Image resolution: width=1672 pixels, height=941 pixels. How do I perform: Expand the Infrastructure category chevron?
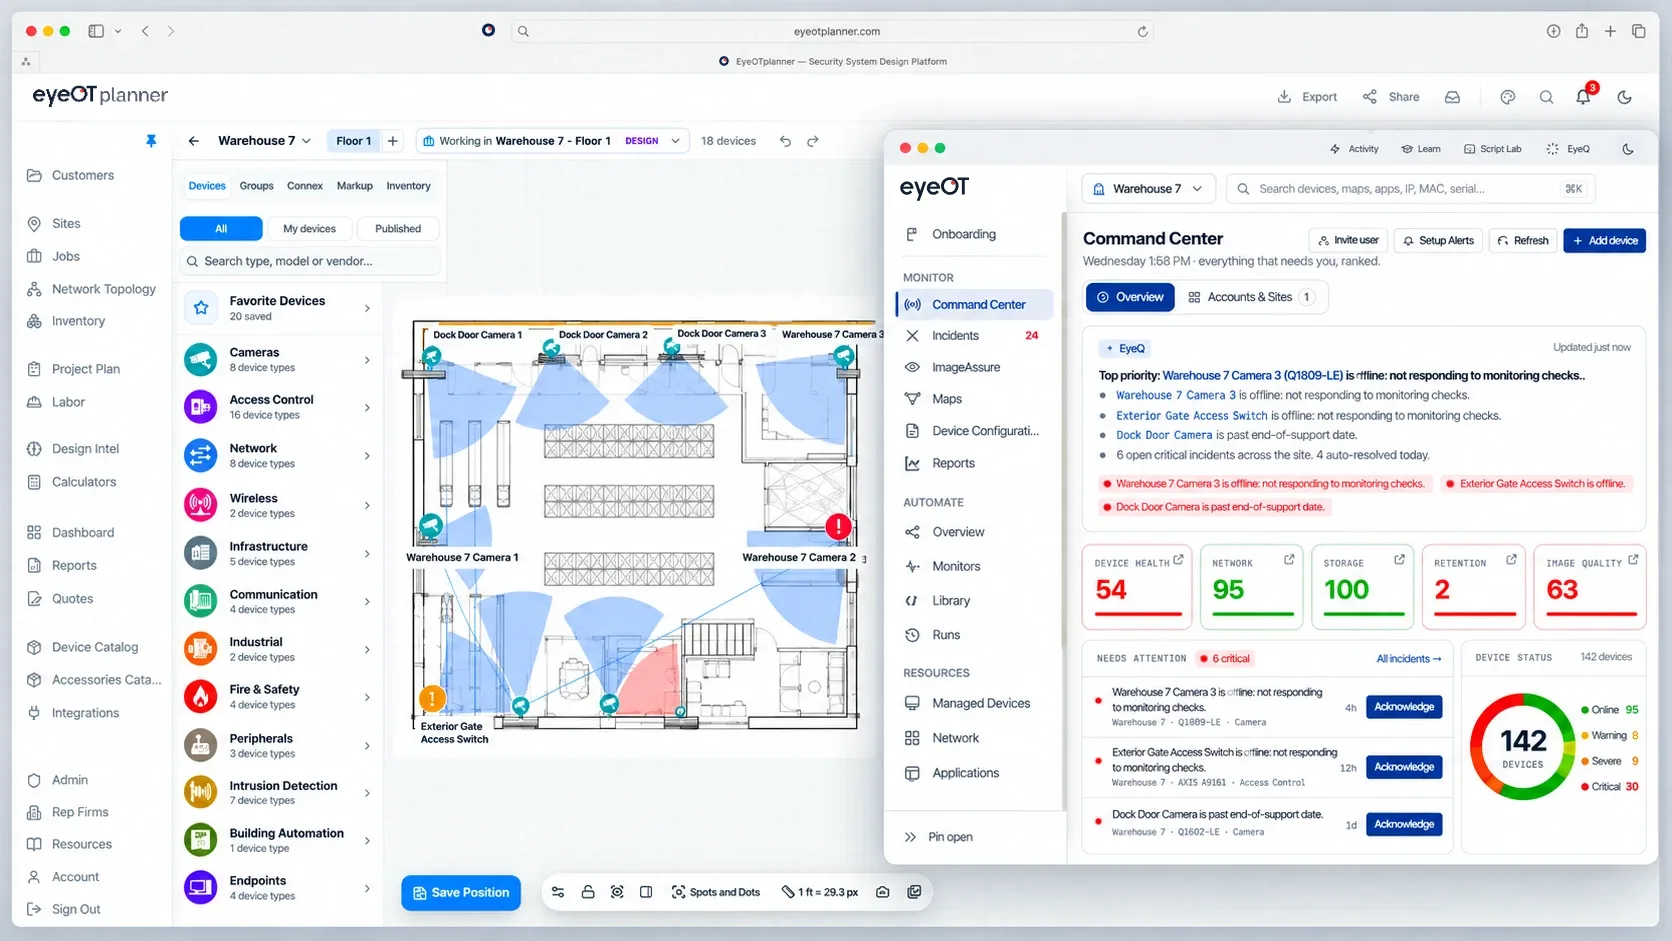click(367, 554)
